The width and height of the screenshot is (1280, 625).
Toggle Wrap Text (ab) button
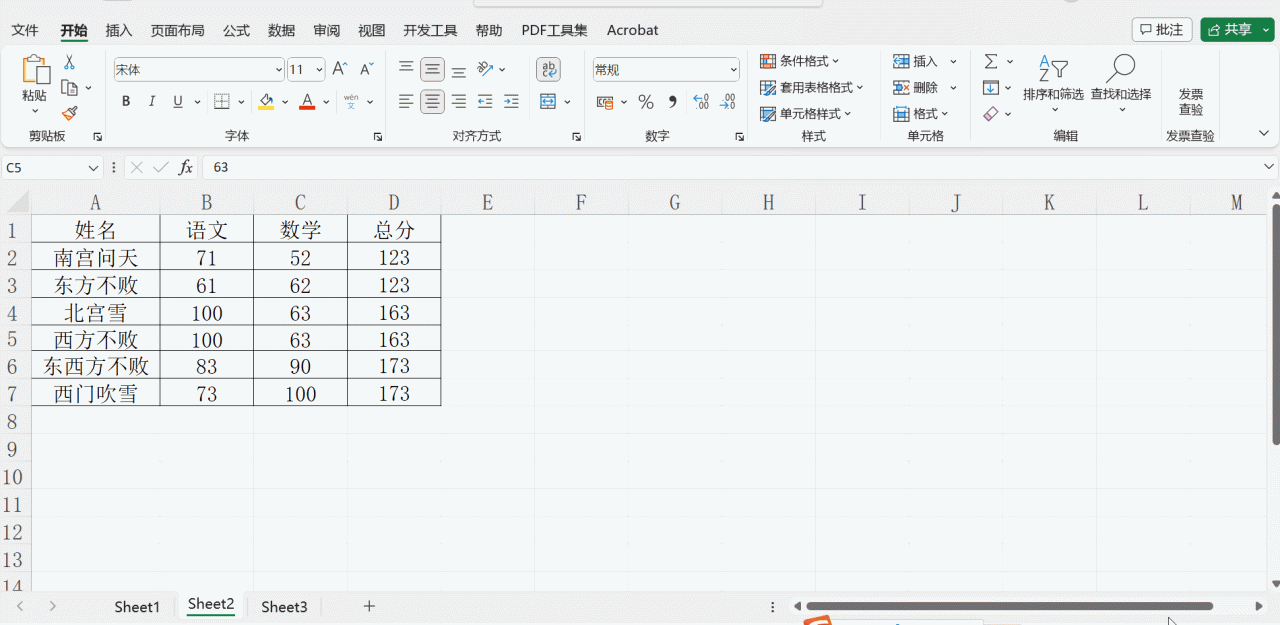[x=548, y=69]
